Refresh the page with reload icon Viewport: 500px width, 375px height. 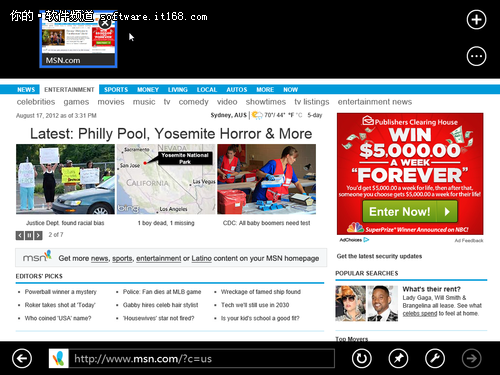click(x=362, y=358)
